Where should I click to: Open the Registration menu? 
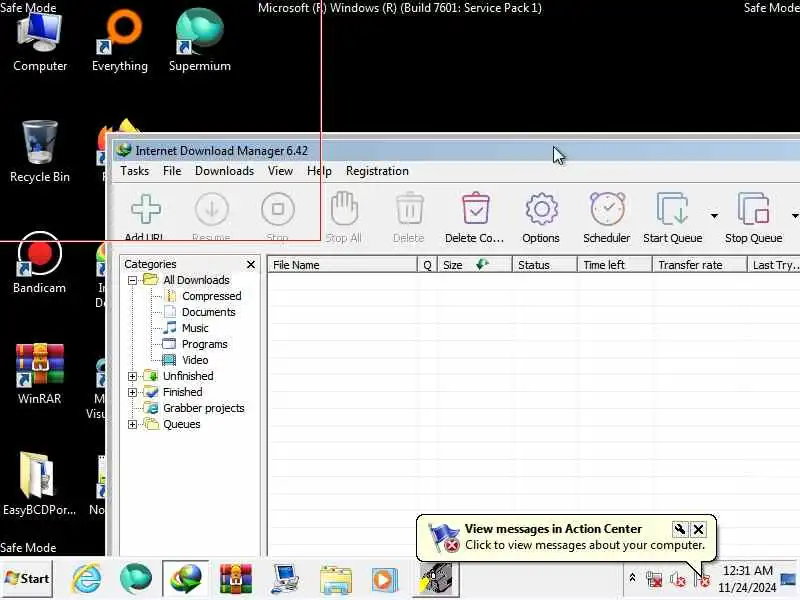377,171
